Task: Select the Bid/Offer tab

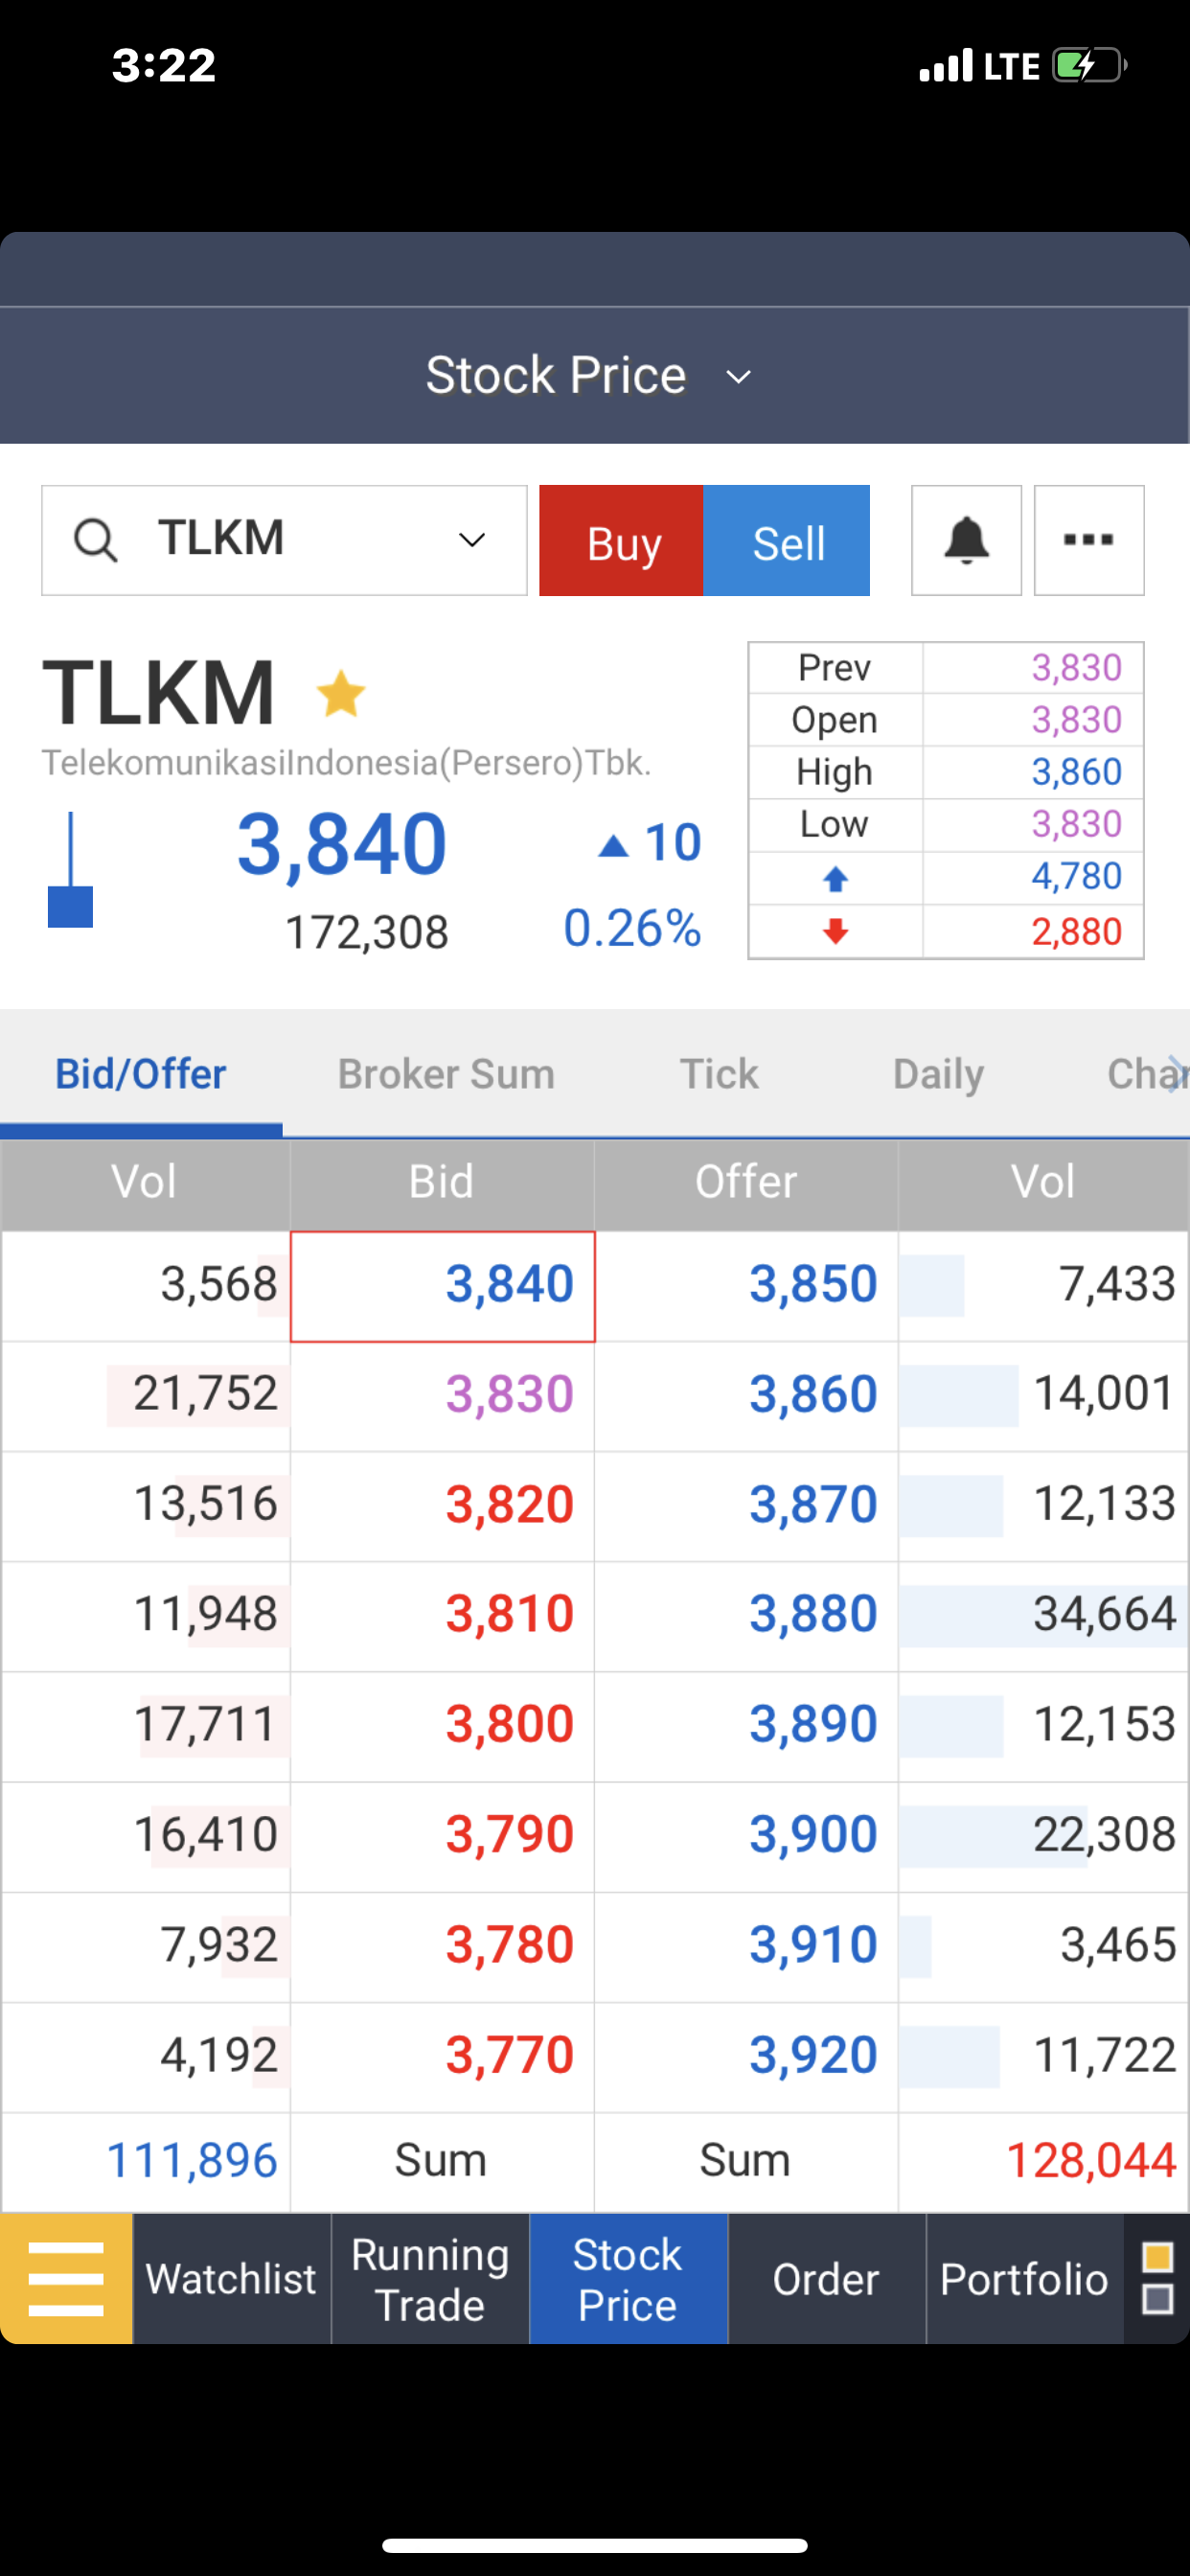Action: point(141,1074)
